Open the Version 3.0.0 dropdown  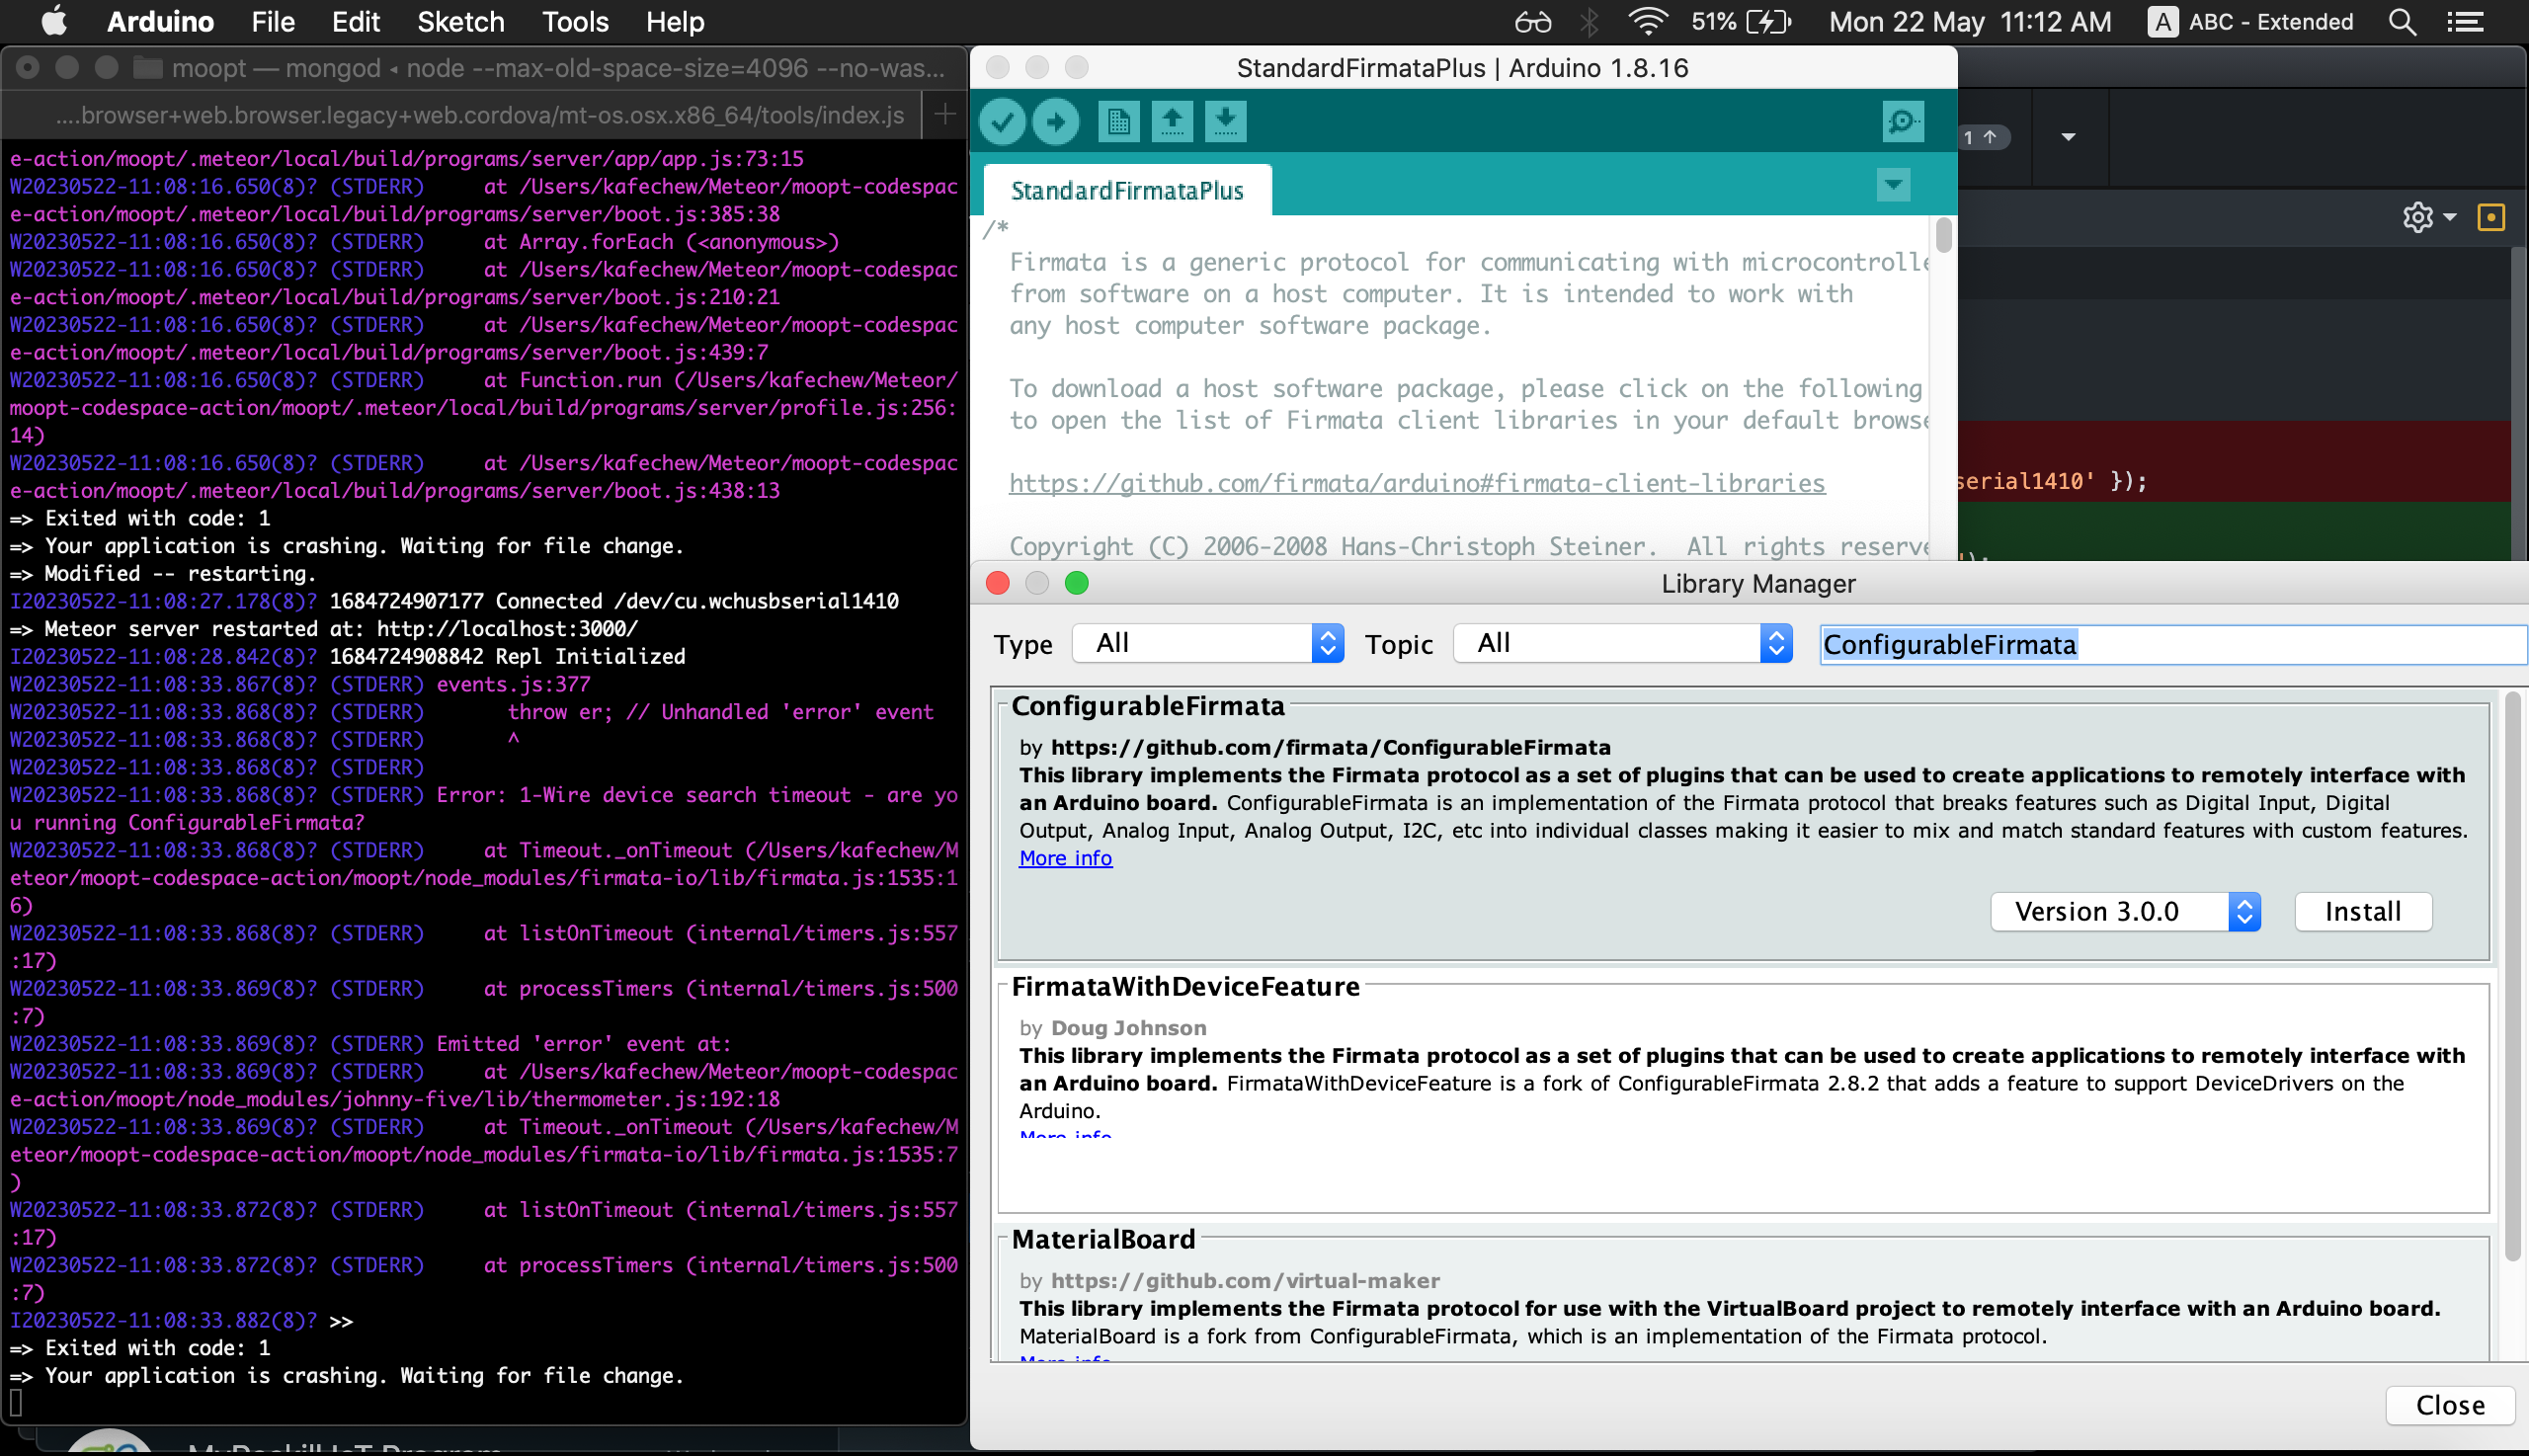tap(2125, 911)
